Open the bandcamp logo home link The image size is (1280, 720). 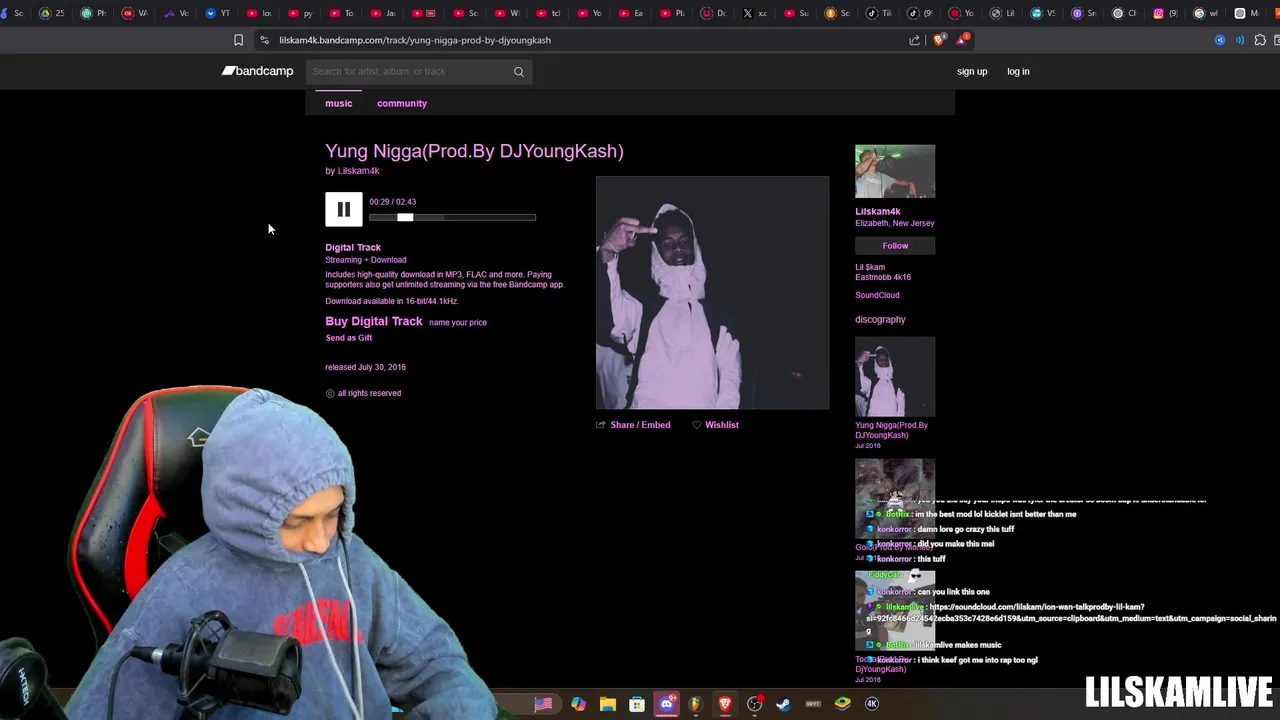tap(258, 71)
